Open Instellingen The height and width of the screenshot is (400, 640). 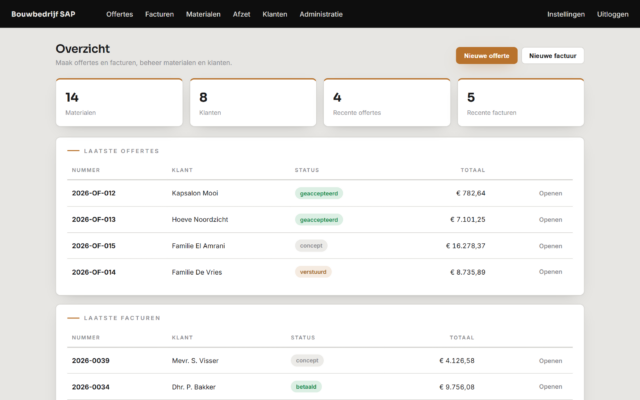pyautogui.click(x=566, y=14)
